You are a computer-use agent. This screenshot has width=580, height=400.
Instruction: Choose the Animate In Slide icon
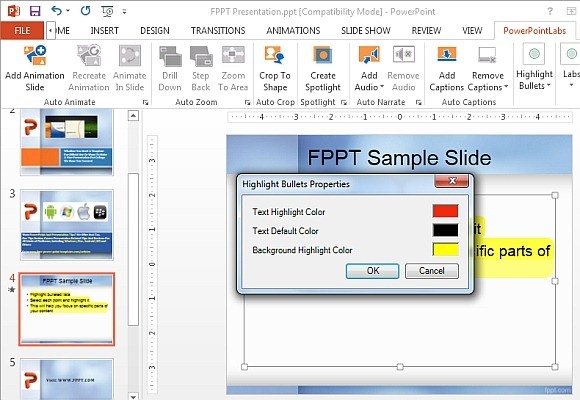[x=129, y=56]
